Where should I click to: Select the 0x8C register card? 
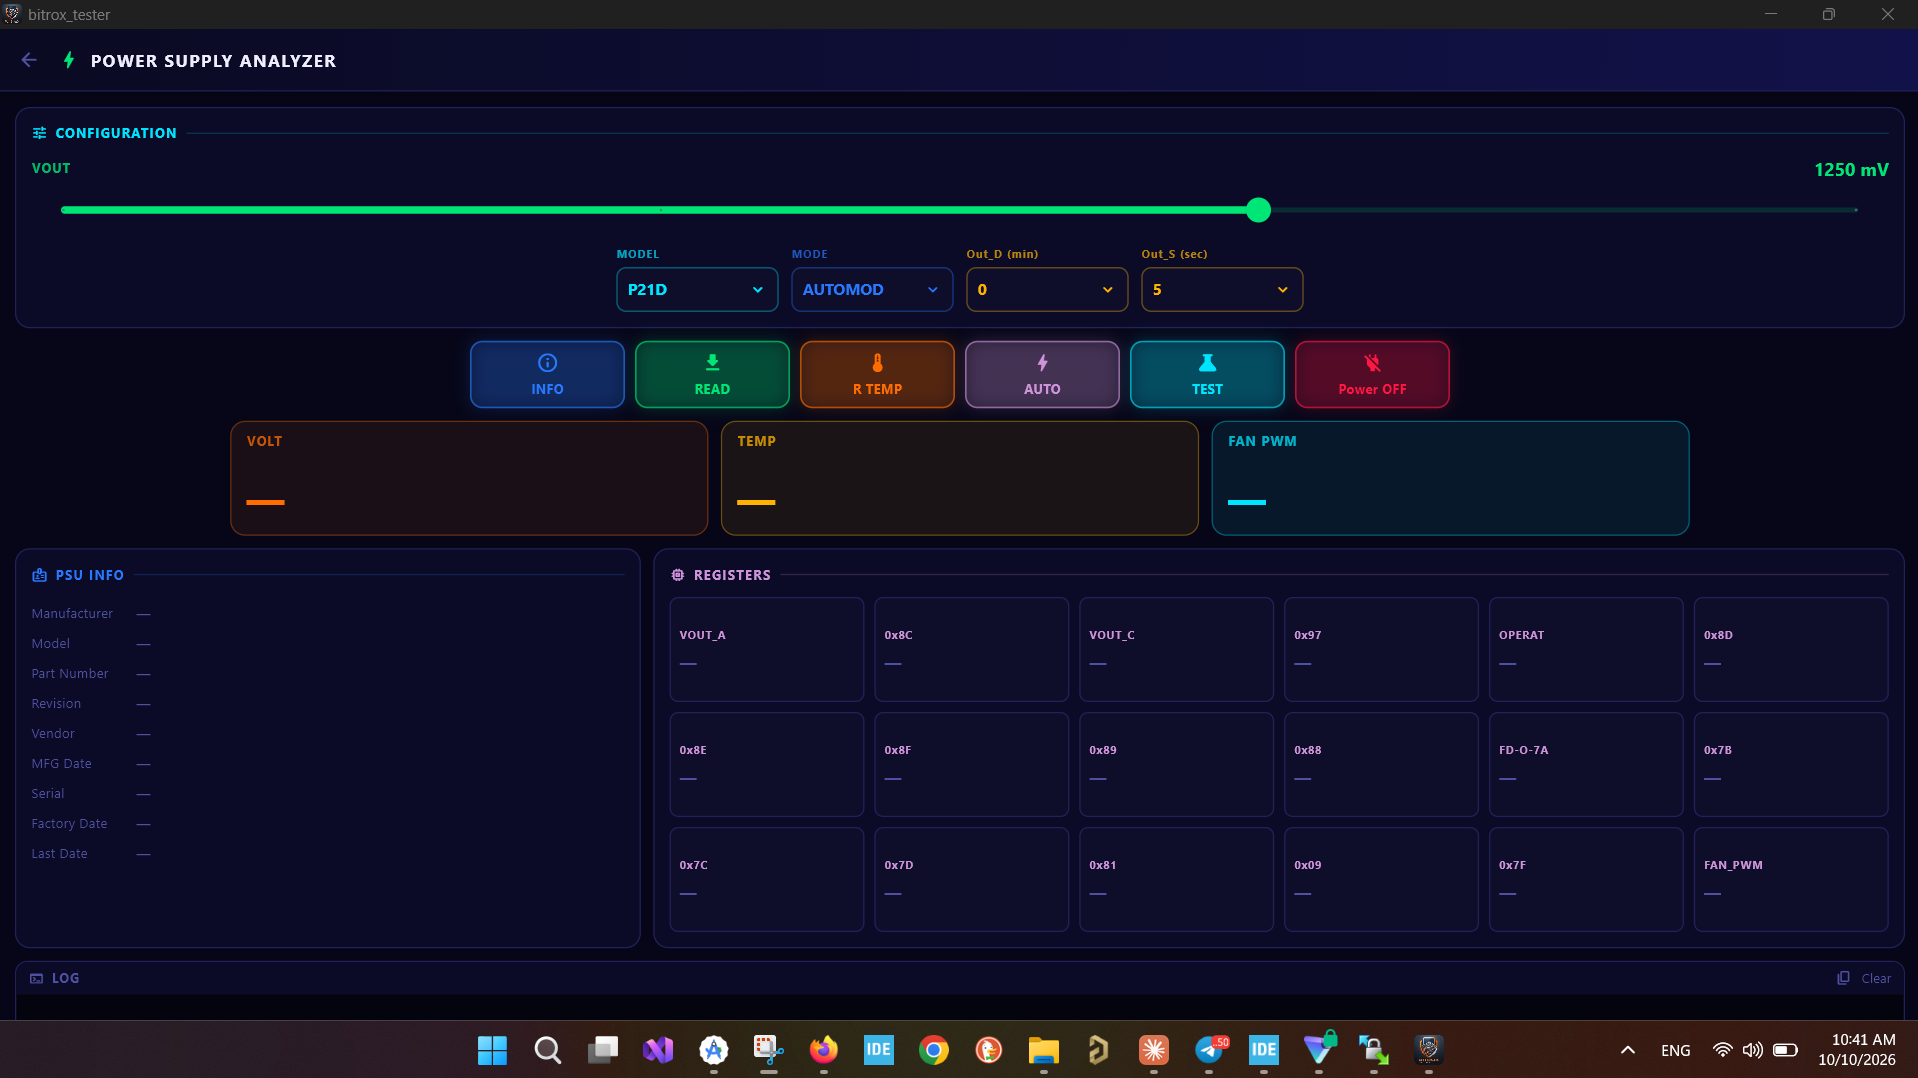pyautogui.click(x=971, y=649)
